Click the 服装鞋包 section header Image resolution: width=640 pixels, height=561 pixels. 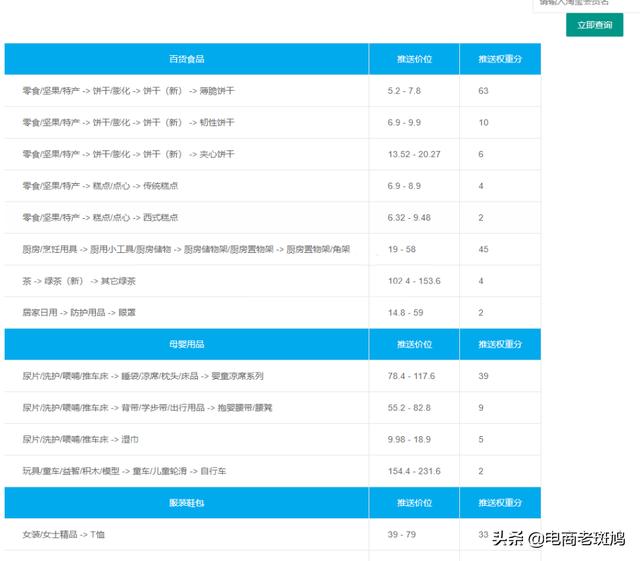[187, 503]
